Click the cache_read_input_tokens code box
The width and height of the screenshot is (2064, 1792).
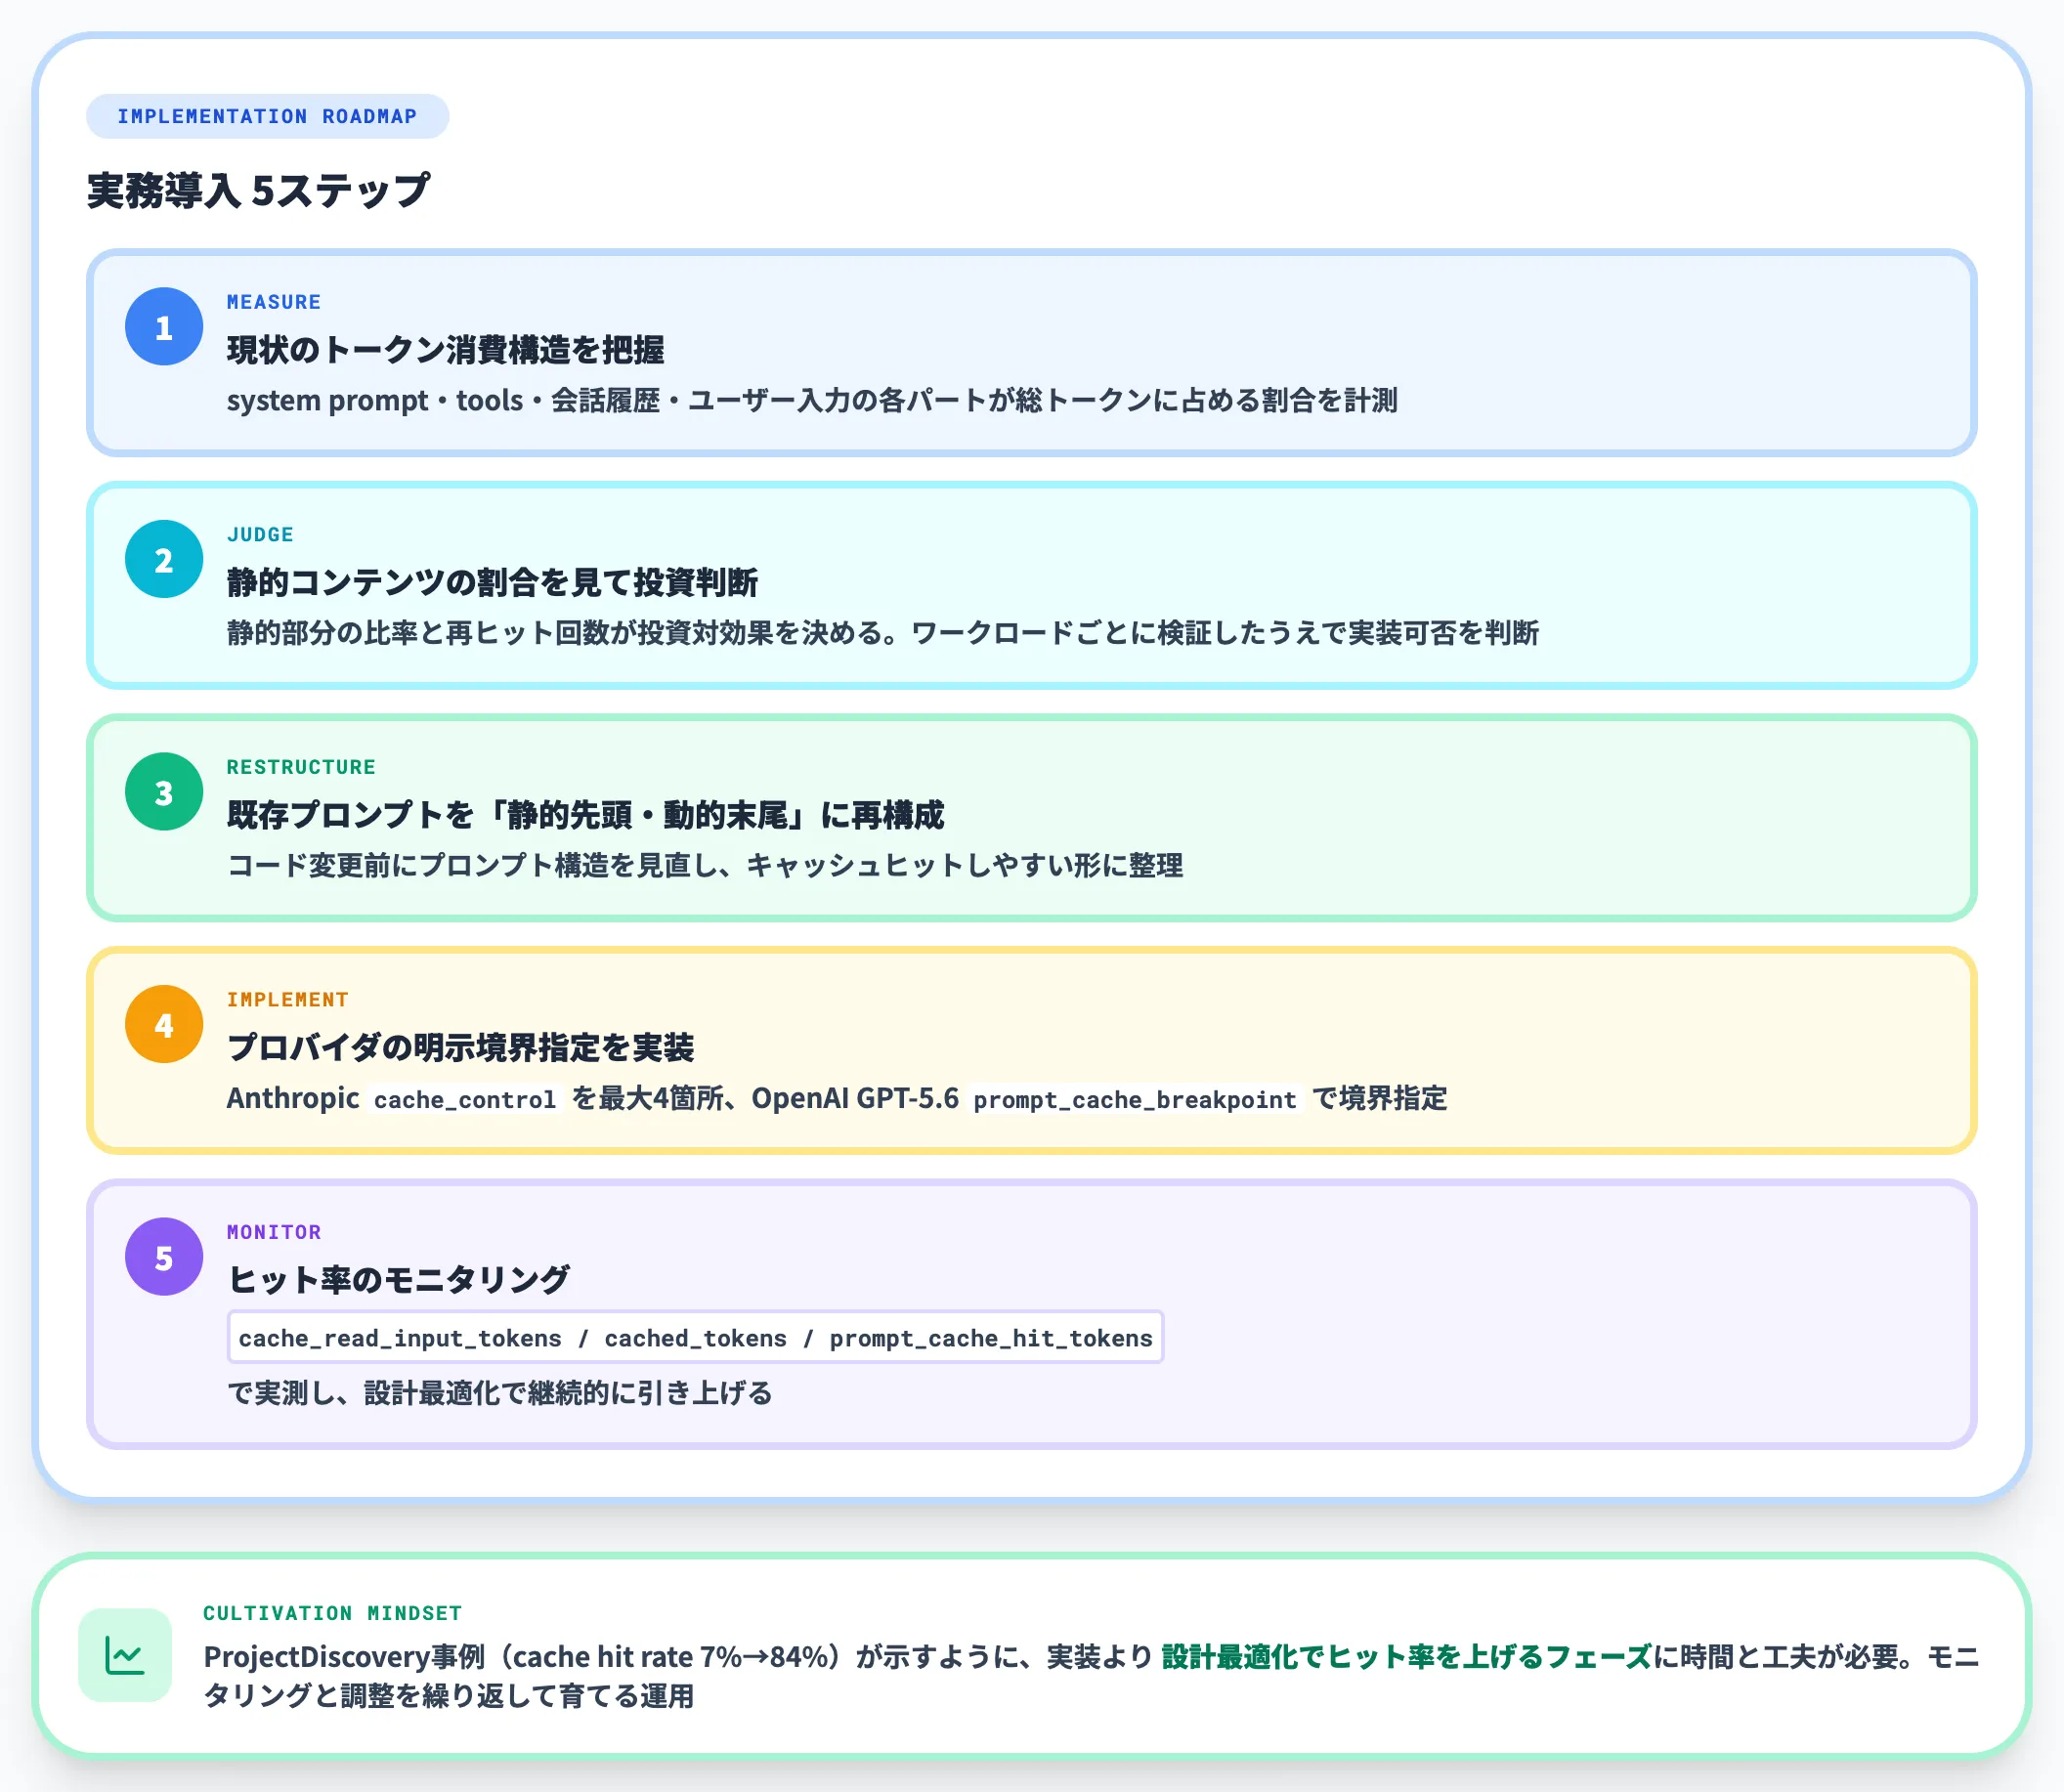695,1337
